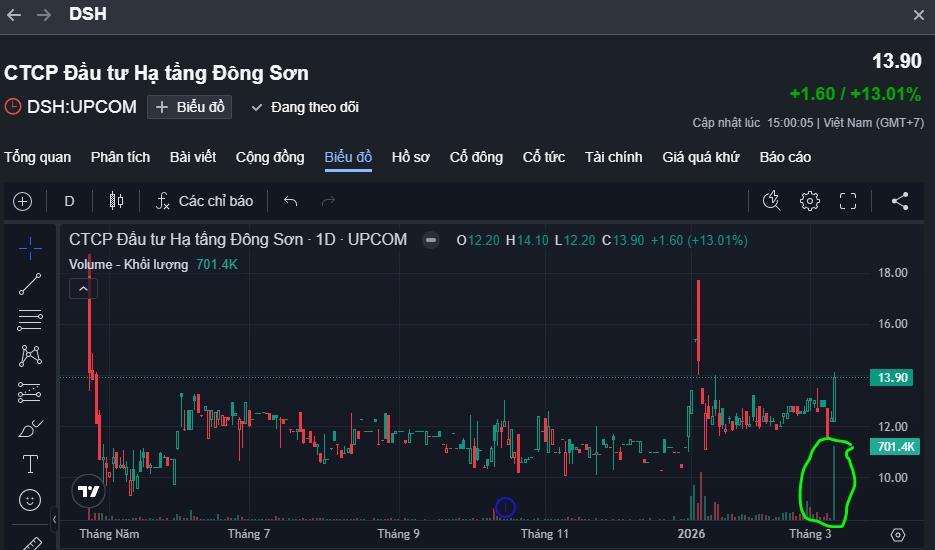
Task: Open chart settings gear icon
Action: click(809, 201)
